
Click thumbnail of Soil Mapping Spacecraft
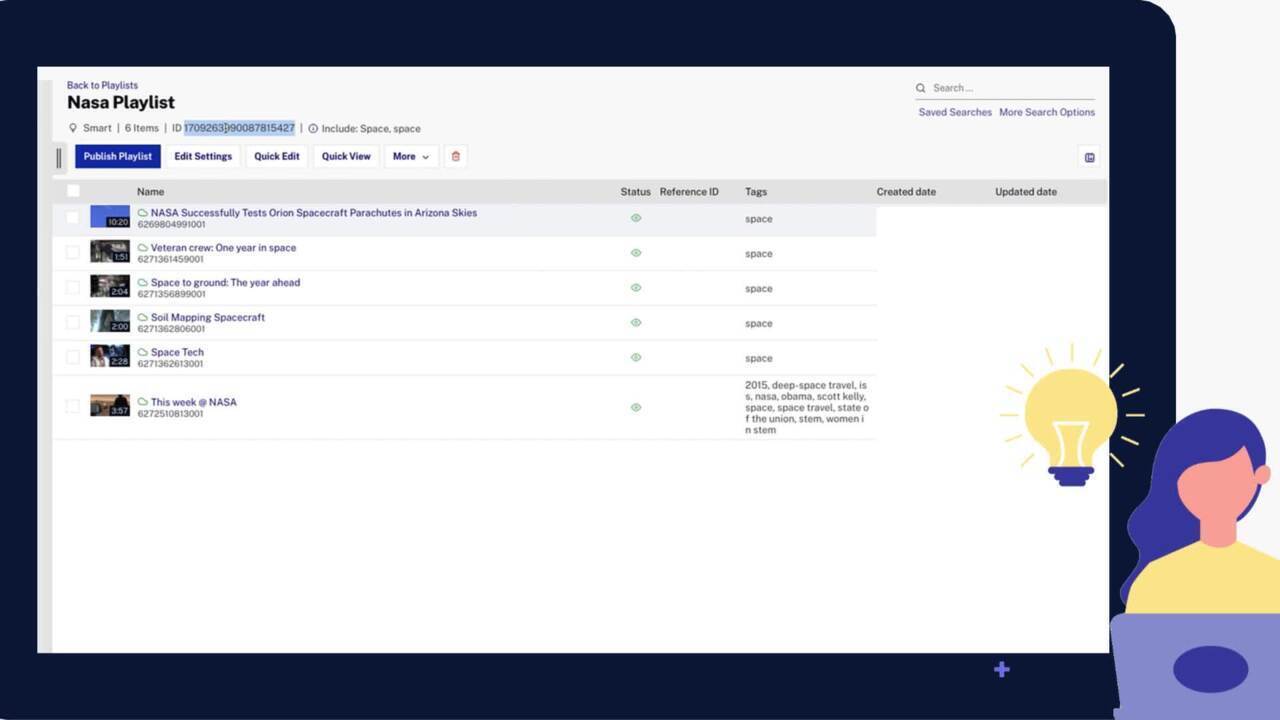coord(110,321)
